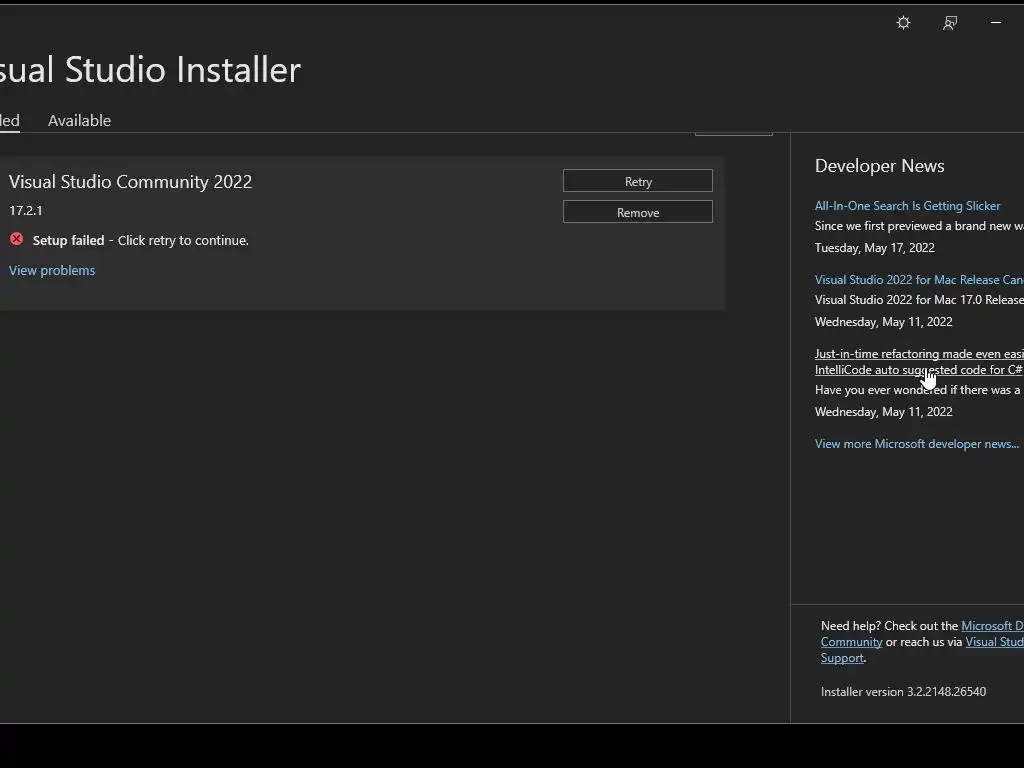Minimize the Visual Studio Installer window
The width and height of the screenshot is (1024, 768).
tap(996, 22)
